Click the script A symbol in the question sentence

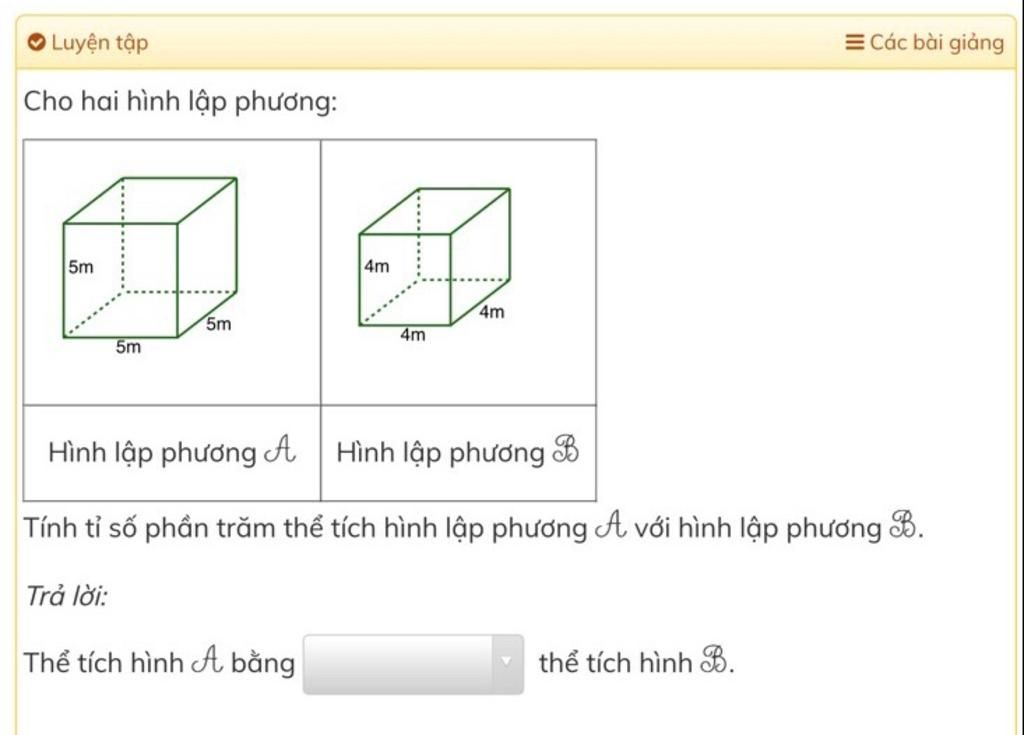[611, 527]
